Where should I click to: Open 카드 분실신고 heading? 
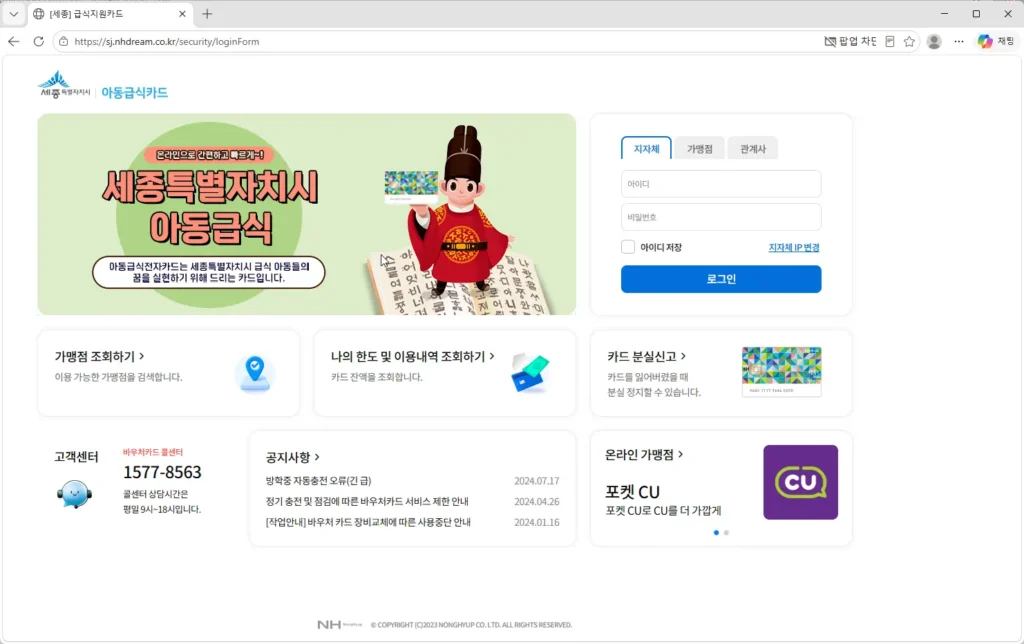(647, 357)
